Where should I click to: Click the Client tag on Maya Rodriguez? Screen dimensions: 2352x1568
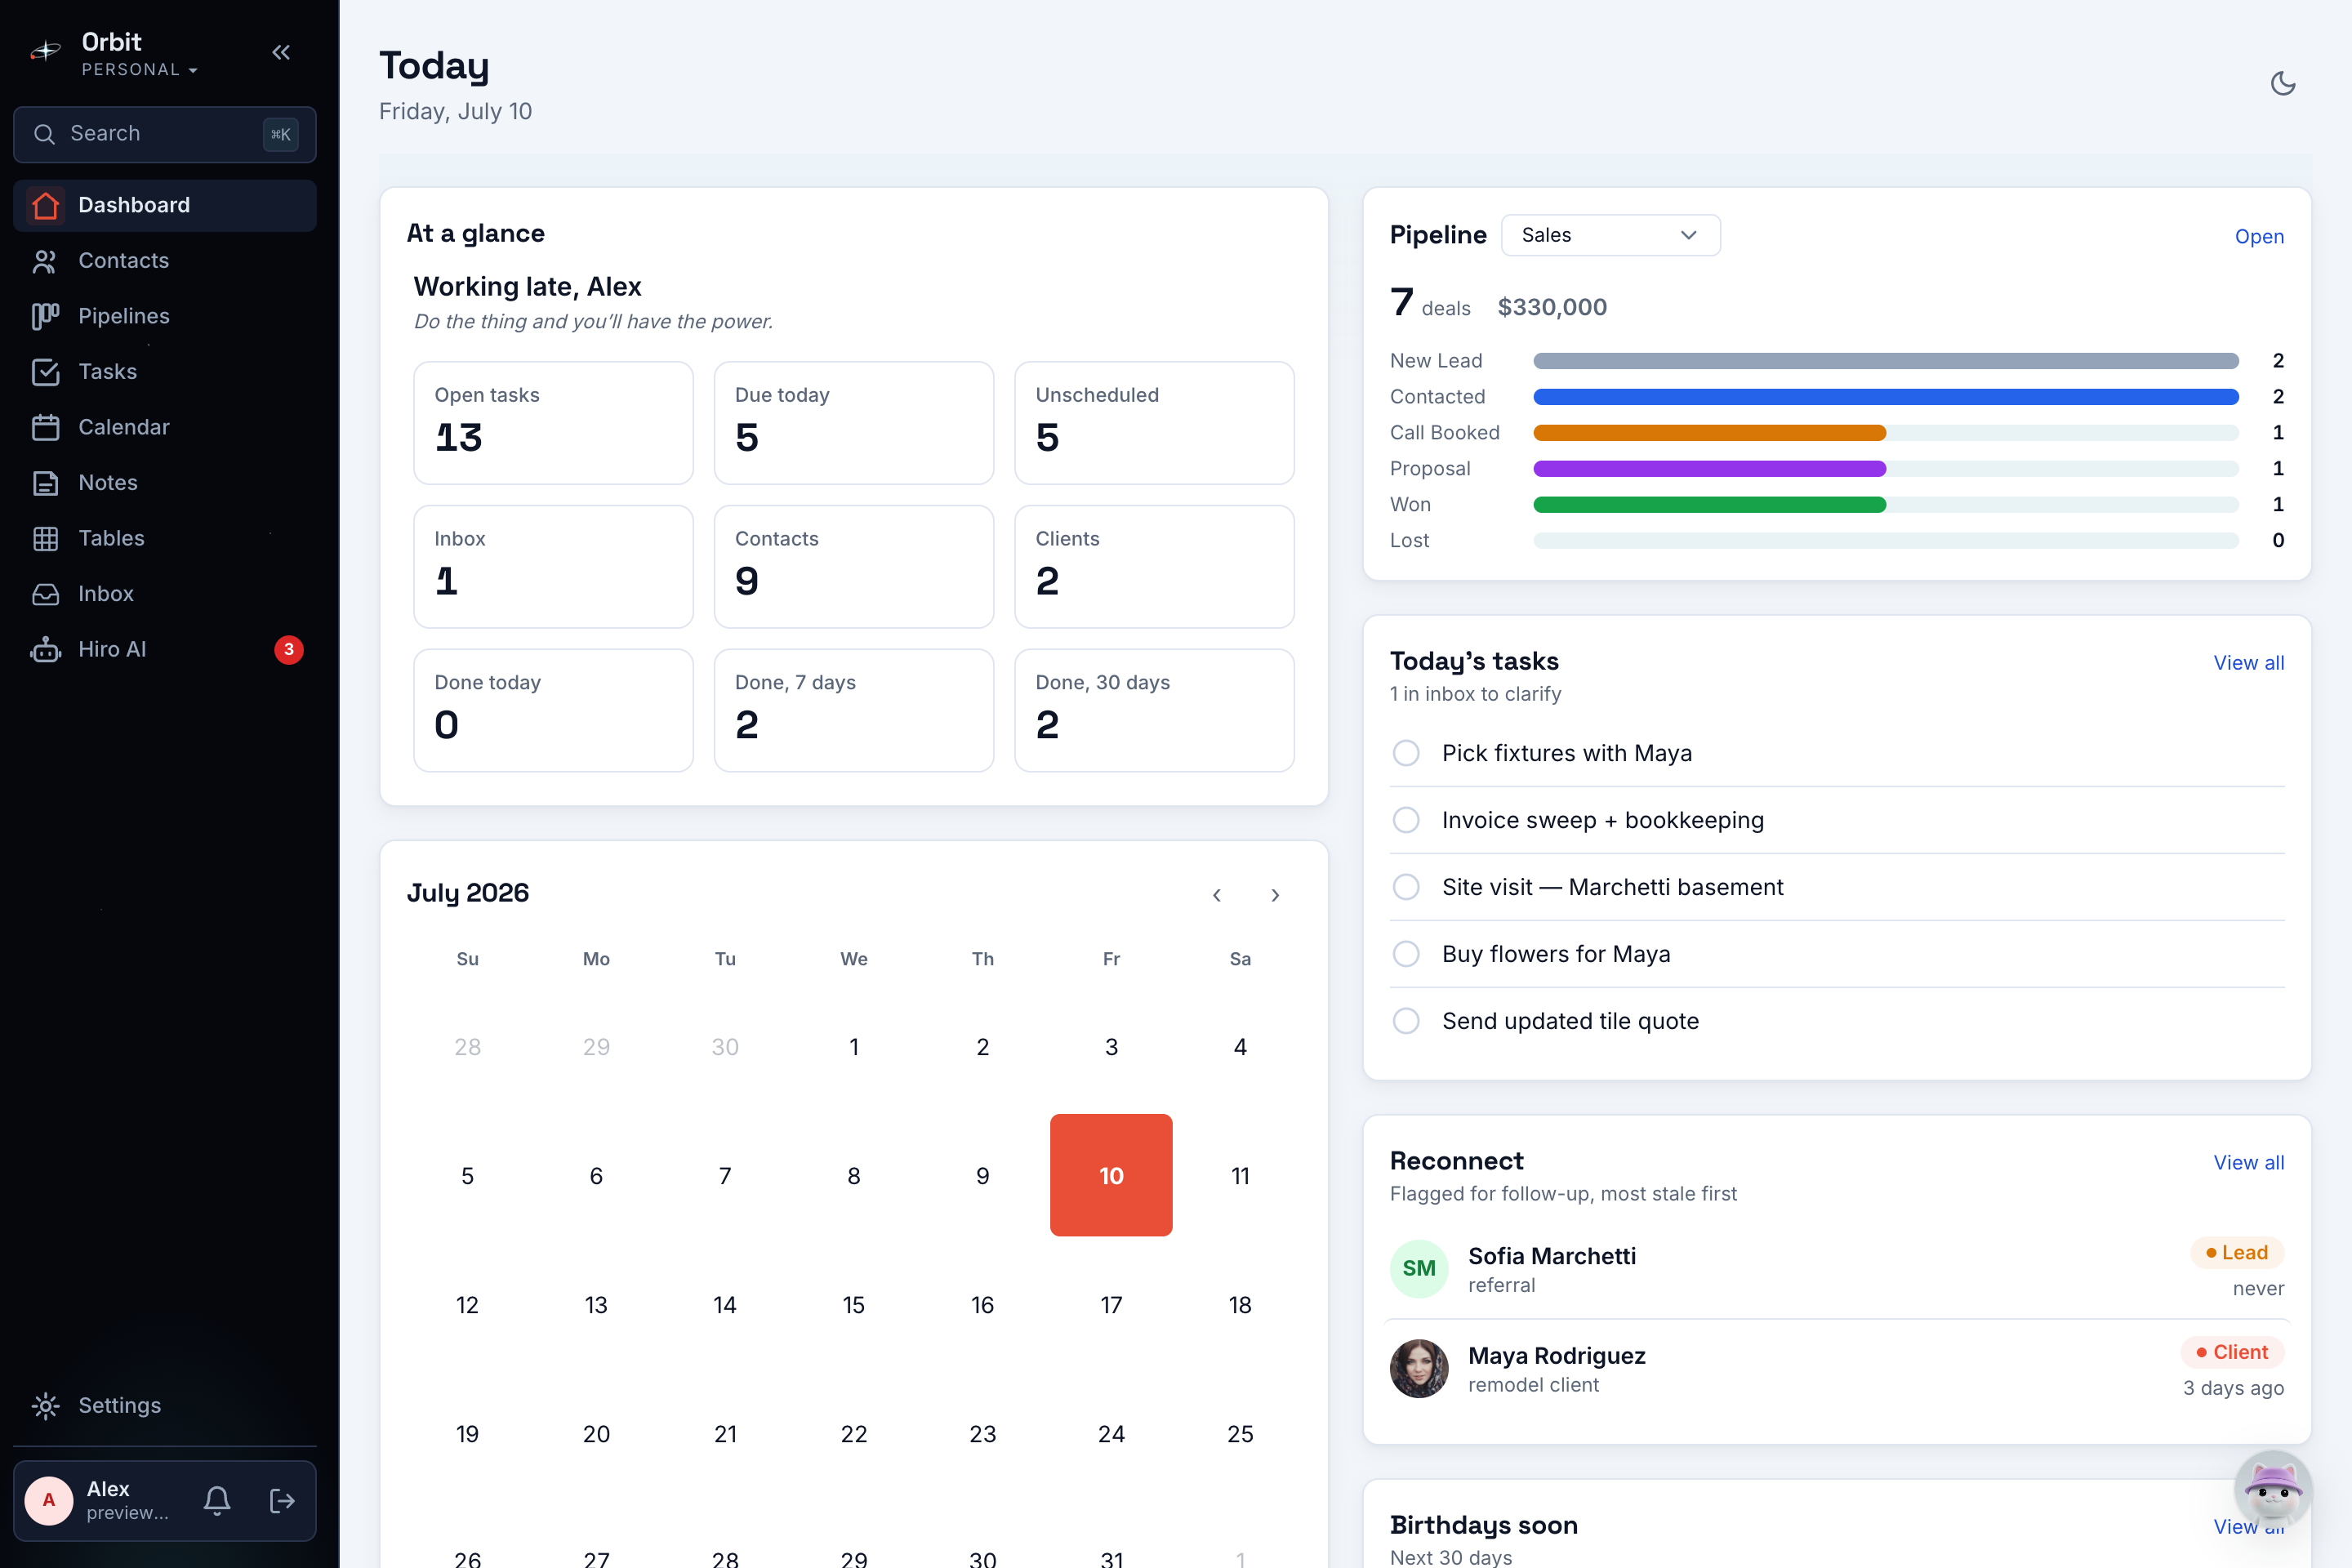point(2232,1352)
